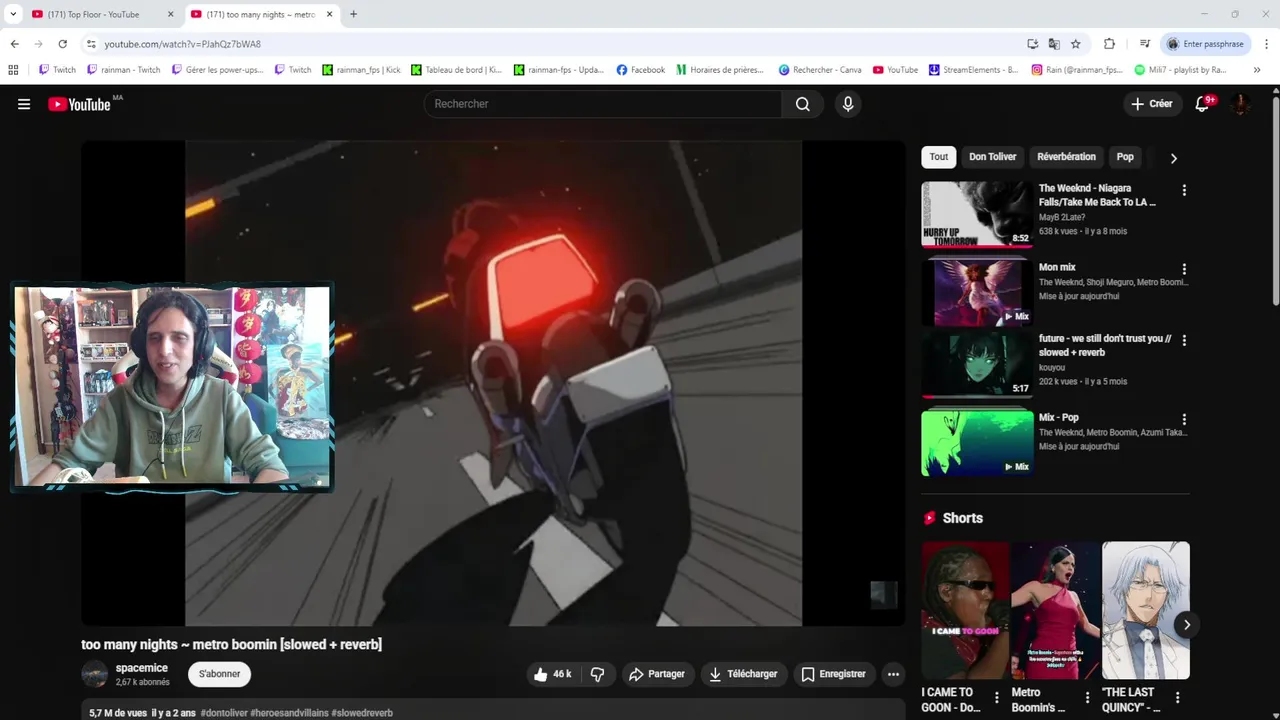This screenshot has height=720, width=1280.
Task: Open the Chrome three-dot menu
Action: 1267,44
